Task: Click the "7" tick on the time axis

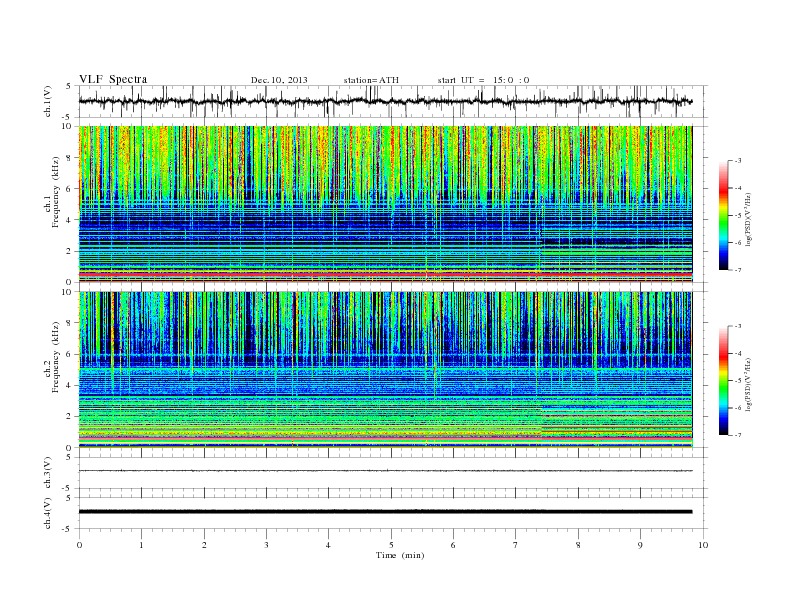Action: pos(516,545)
